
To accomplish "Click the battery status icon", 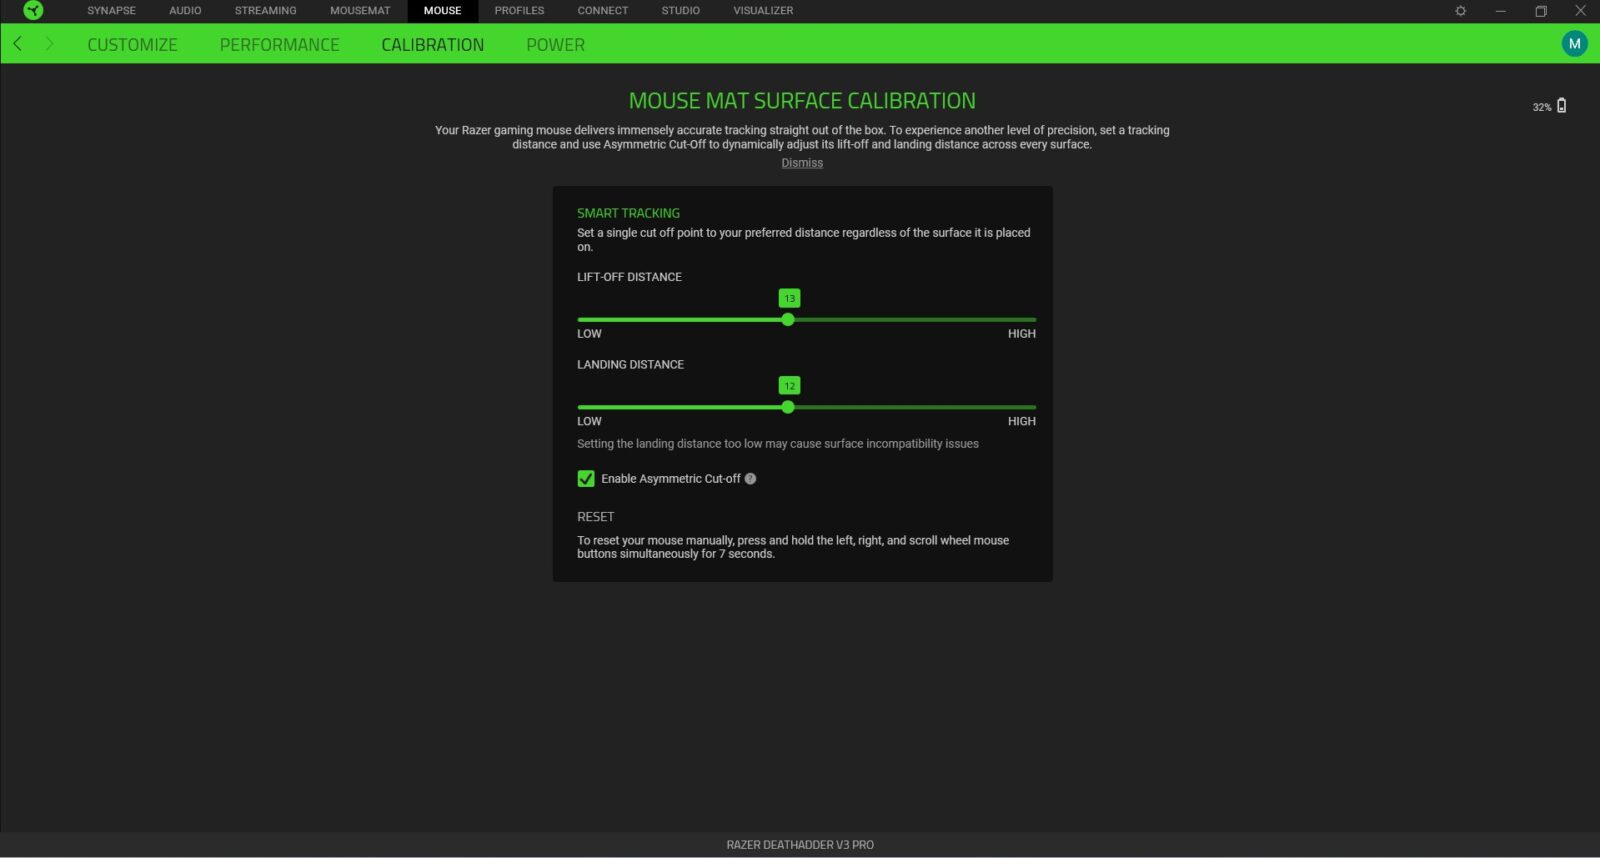I will point(1561,106).
